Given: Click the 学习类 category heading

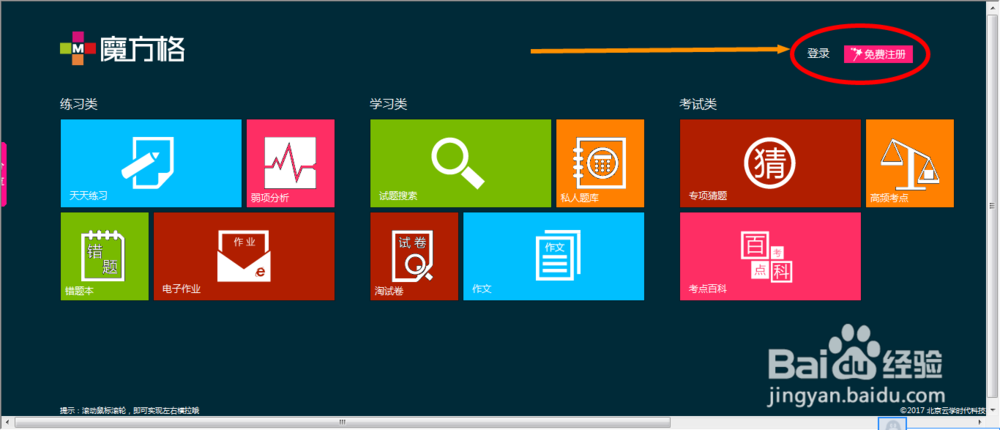Looking at the screenshot, I should [x=388, y=104].
